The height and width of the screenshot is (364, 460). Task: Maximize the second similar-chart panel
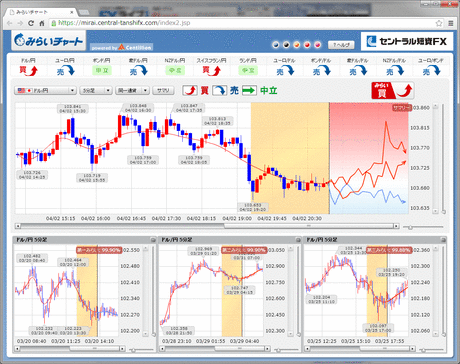coord(298,240)
